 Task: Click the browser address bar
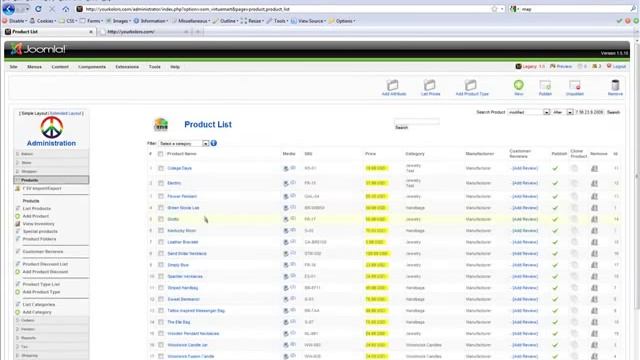click(286, 9)
